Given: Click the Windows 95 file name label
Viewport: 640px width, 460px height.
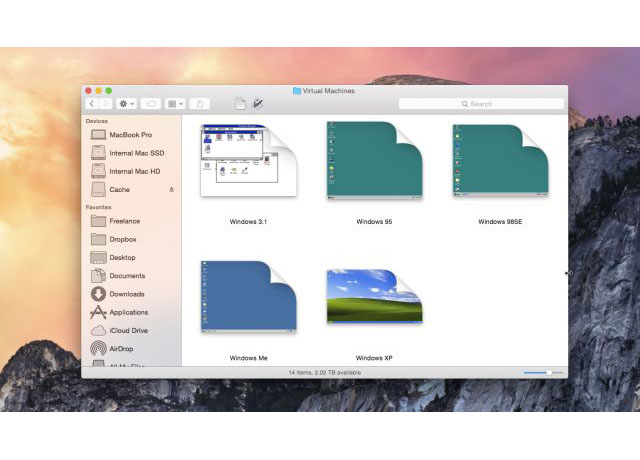Looking at the screenshot, I should click(x=374, y=222).
